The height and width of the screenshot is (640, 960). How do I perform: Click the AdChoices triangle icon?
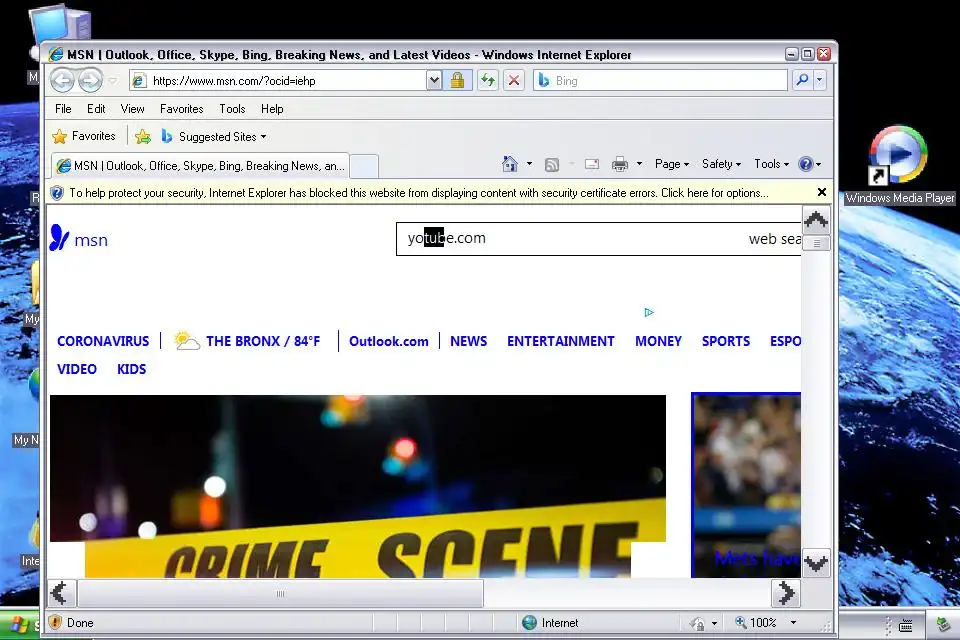click(x=649, y=312)
